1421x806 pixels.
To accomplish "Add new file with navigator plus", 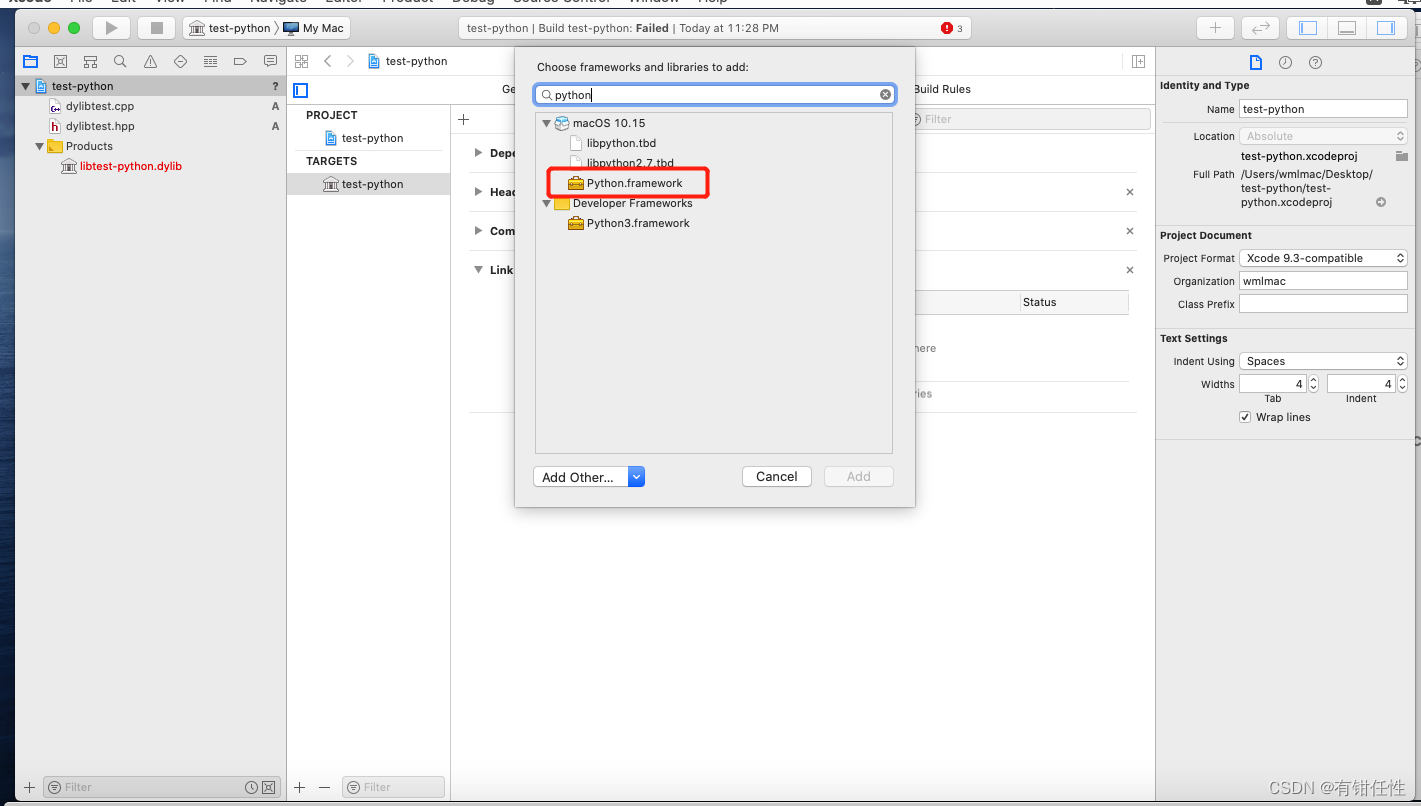I will pyautogui.click(x=29, y=787).
